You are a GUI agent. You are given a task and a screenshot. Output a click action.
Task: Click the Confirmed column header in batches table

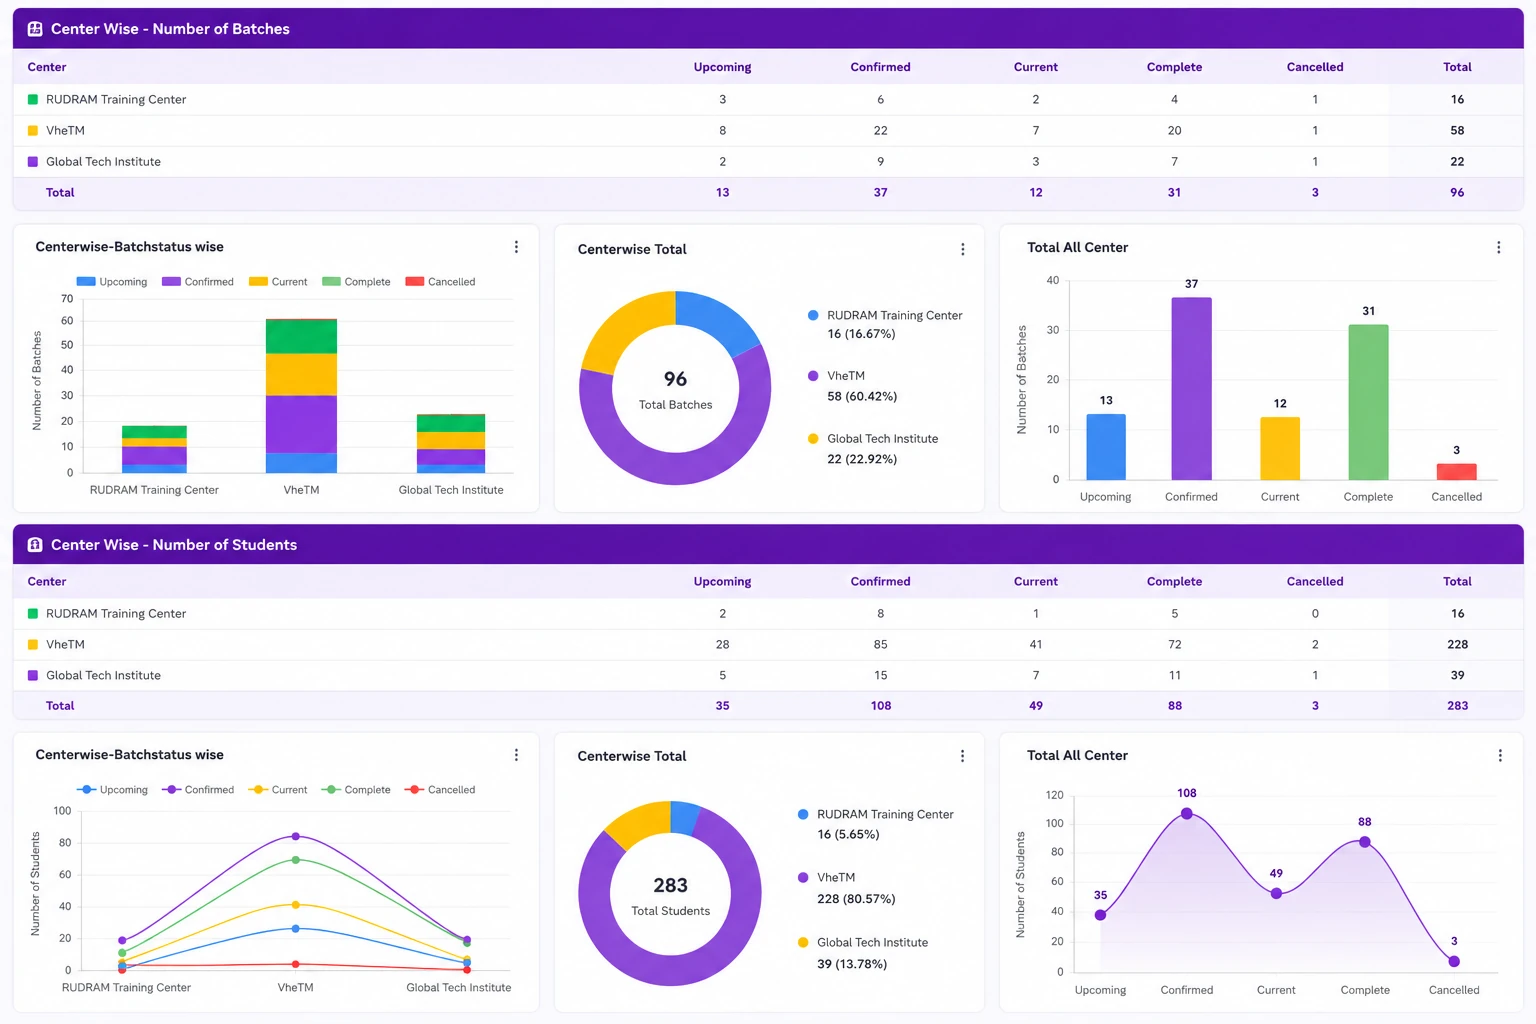click(x=880, y=67)
